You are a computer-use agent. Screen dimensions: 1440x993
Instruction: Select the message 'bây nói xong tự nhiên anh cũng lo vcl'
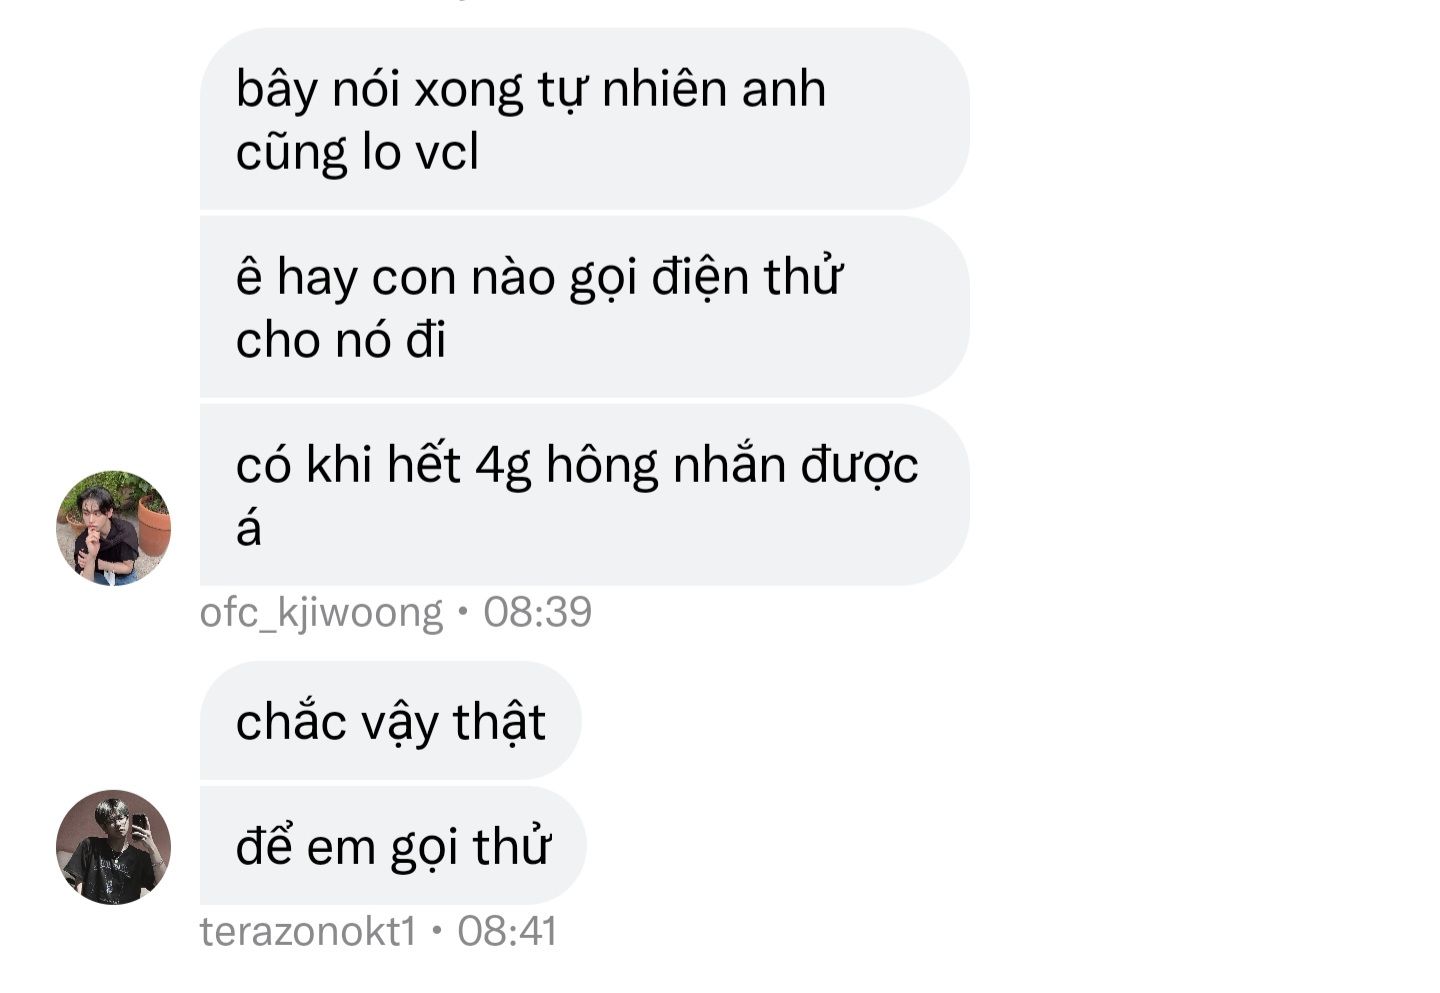click(585, 119)
